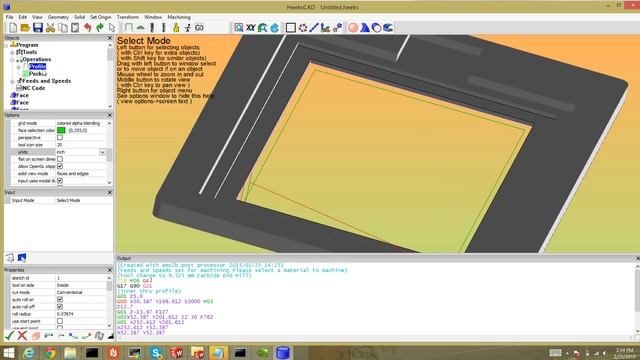Click the cut mode Conventional value
Image resolution: width=640 pixels, height=360 pixels.
pos(70,292)
